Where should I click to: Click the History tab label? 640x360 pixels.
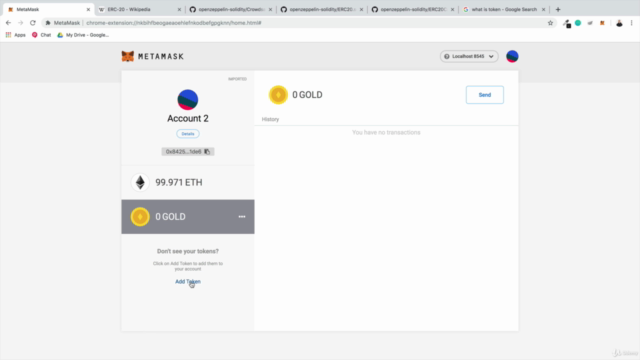(x=270, y=119)
